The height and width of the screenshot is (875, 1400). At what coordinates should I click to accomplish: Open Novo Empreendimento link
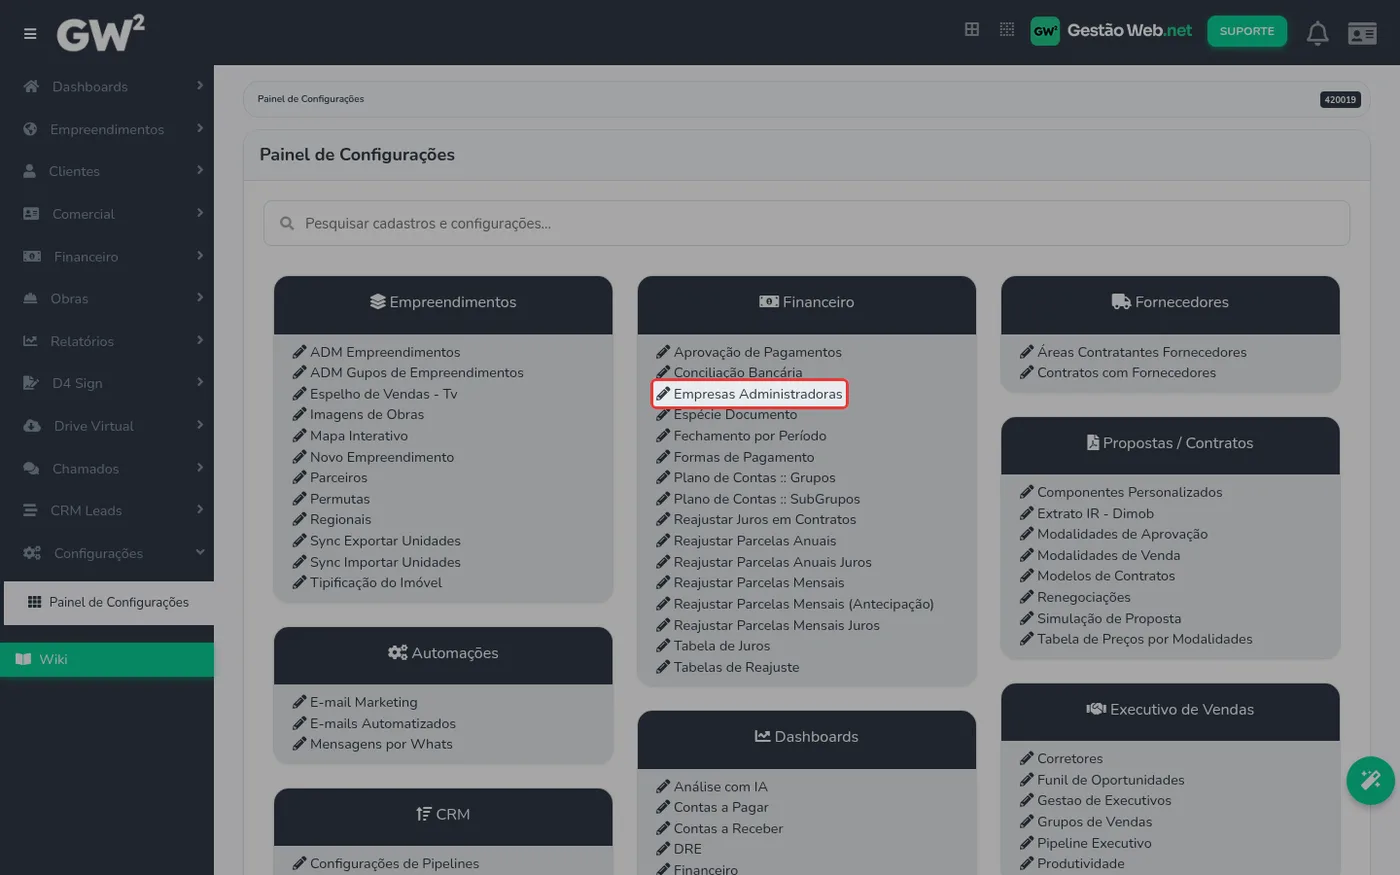tap(373, 457)
